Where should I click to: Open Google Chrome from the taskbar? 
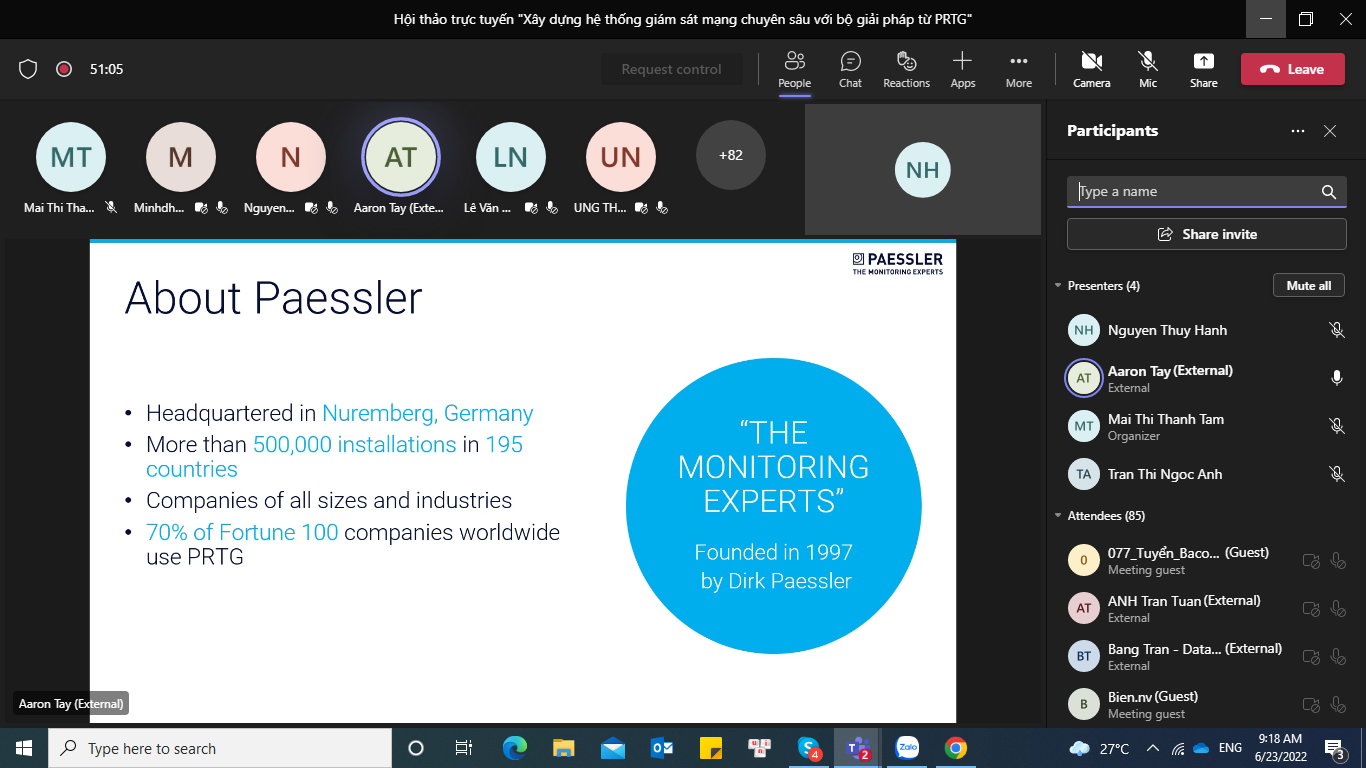click(956, 748)
